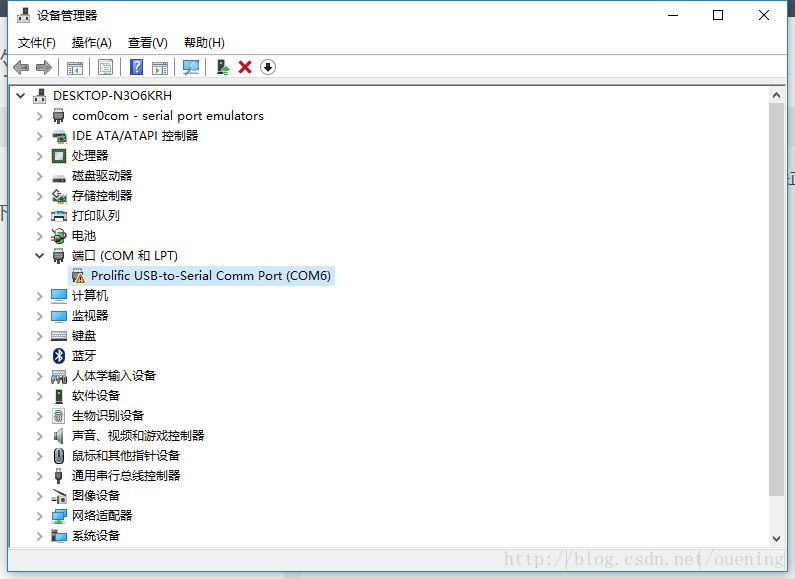Click the 图像设备 camera icon
795x579 pixels.
click(x=59, y=496)
